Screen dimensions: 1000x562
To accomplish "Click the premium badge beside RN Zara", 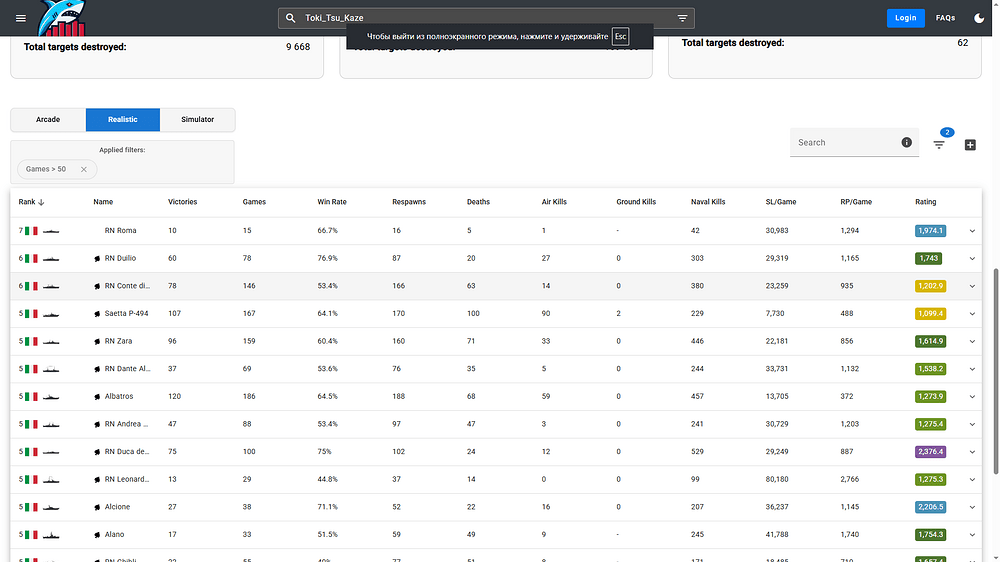I will (x=97, y=341).
